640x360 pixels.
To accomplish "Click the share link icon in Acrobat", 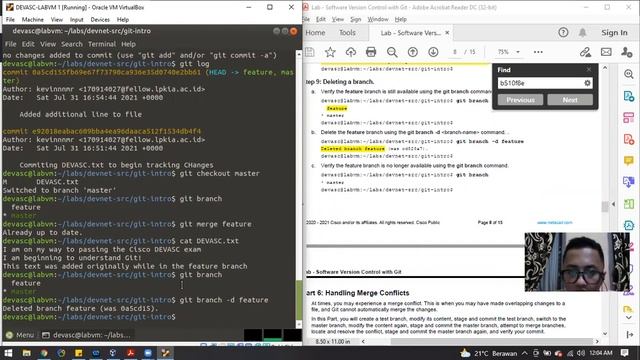I will tap(585, 52).
